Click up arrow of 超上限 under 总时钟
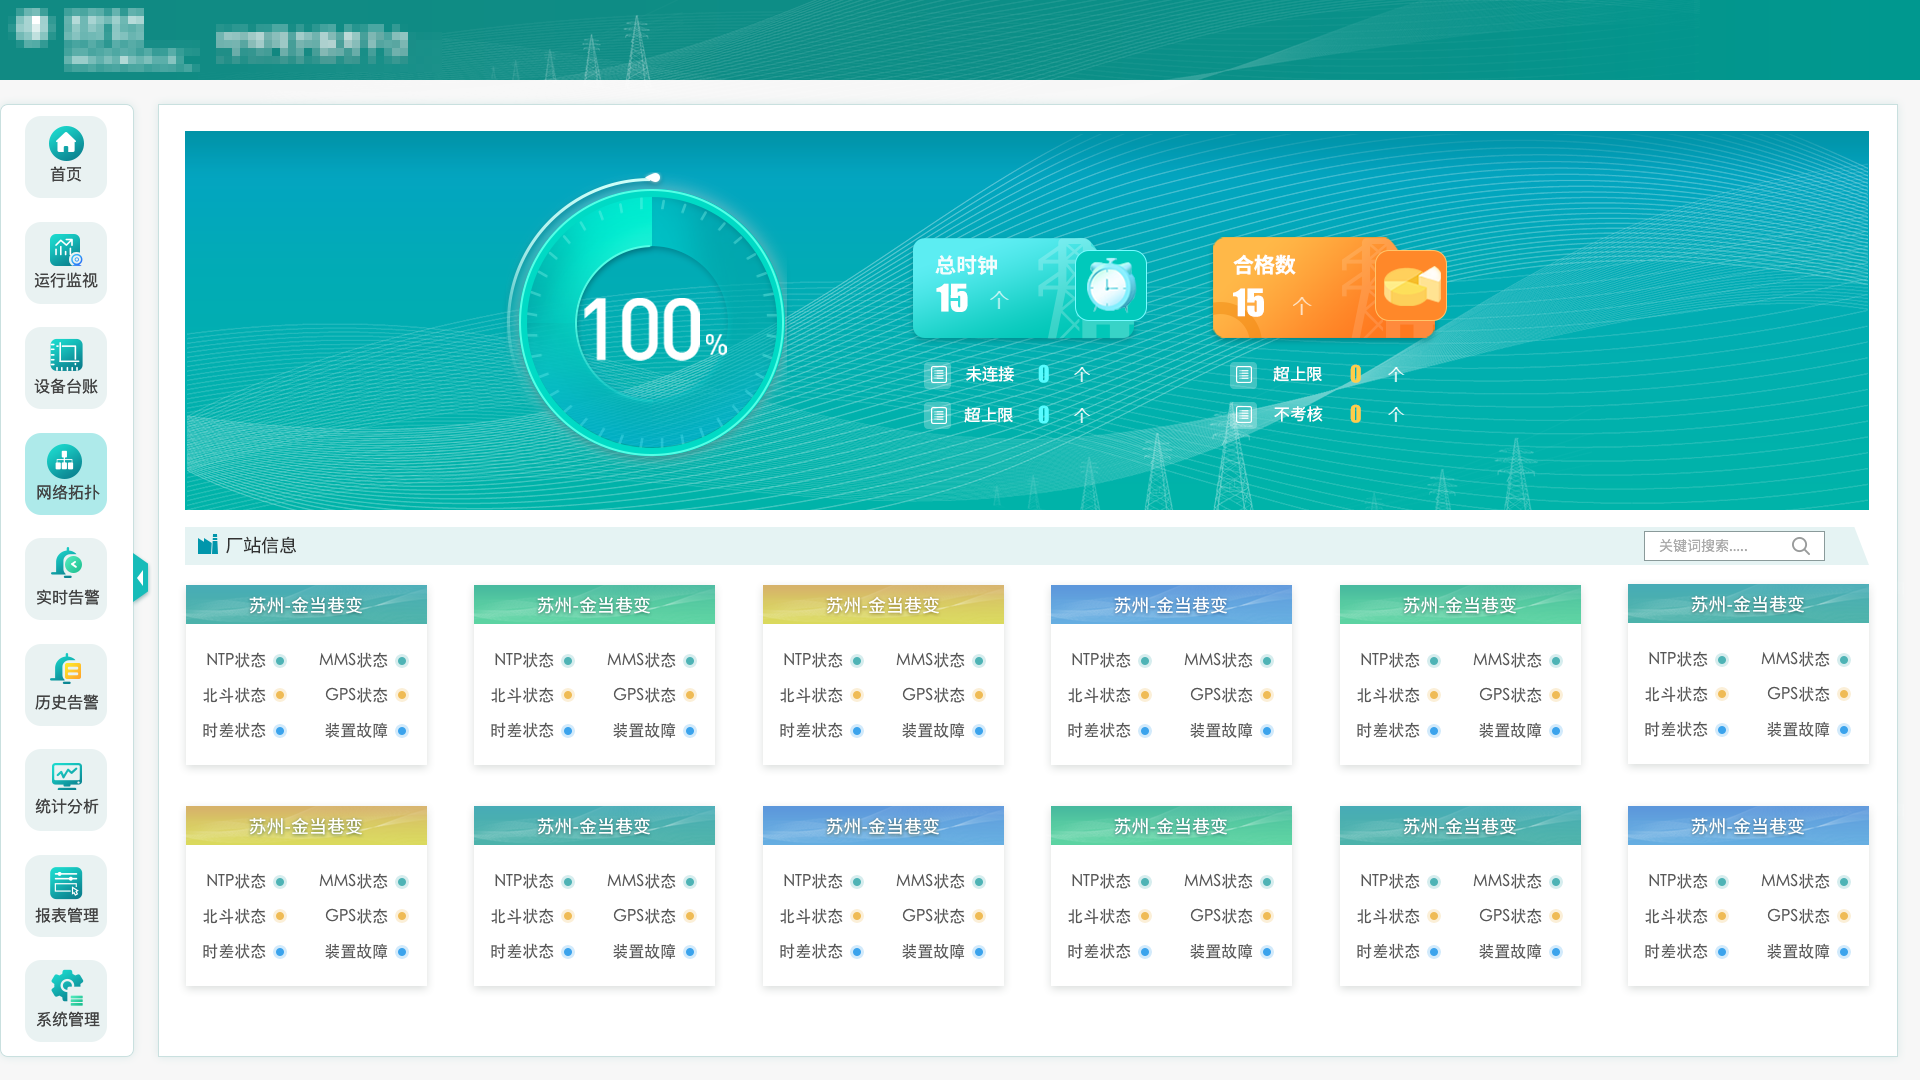The image size is (1920, 1080). point(1081,415)
